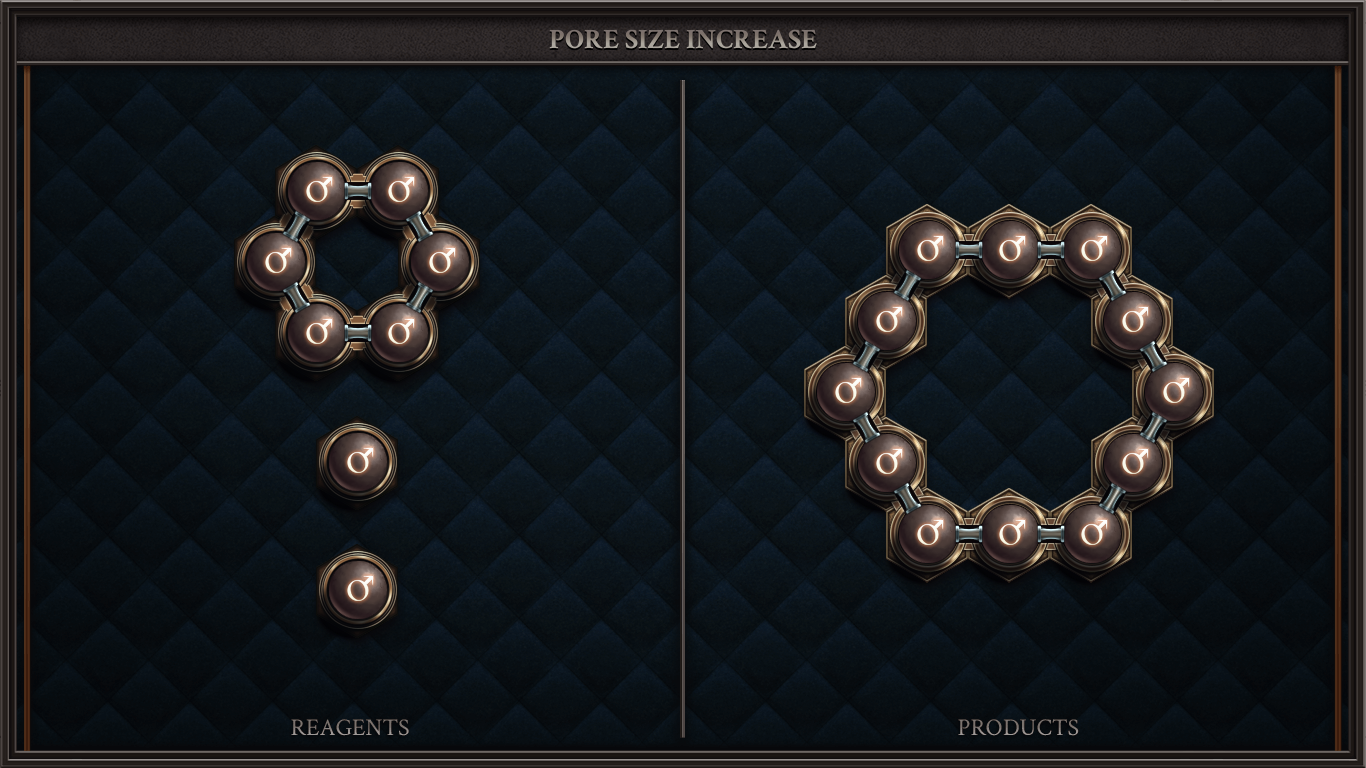The image size is (1366, 768).
Task: Click the bottom-center atom of product ring
Action: coord(1009,532)
